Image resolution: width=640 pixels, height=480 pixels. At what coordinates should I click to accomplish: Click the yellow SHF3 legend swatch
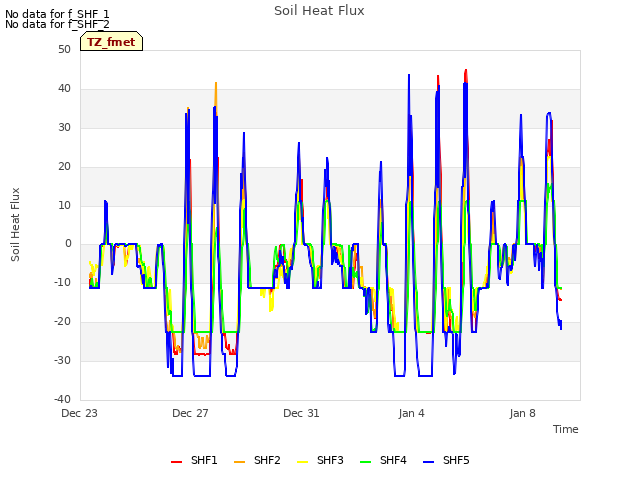pyautogui.click(x=302, y=462)
